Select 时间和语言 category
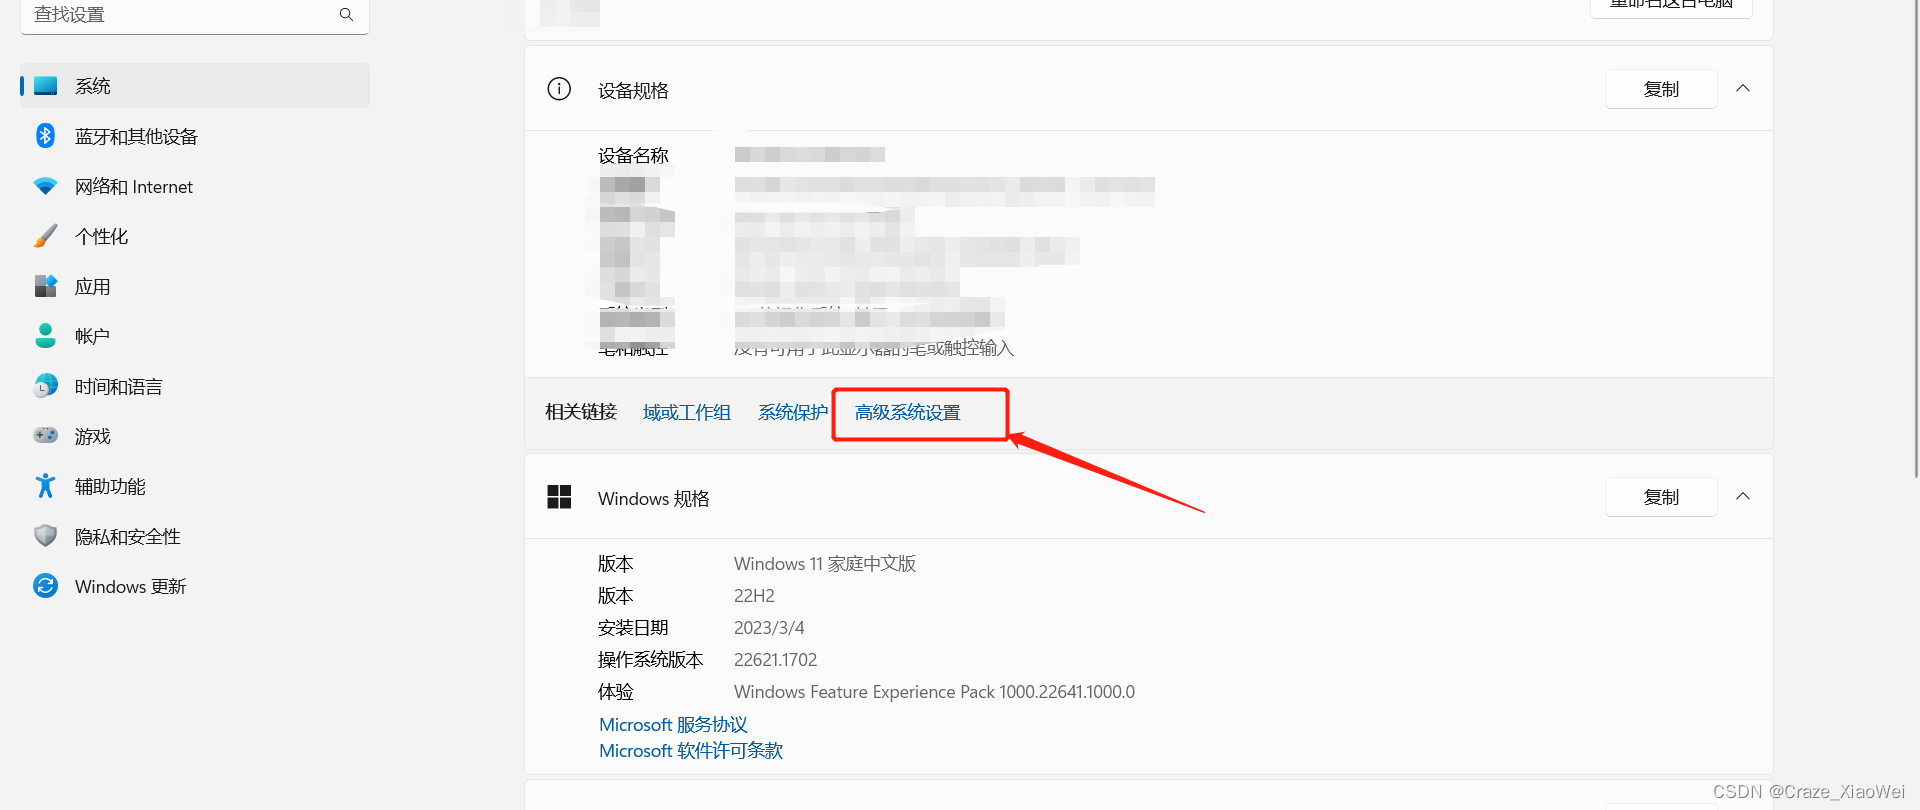Viewport: 1920px width, 810px height. pyautogui.click(x=195, y=386)
